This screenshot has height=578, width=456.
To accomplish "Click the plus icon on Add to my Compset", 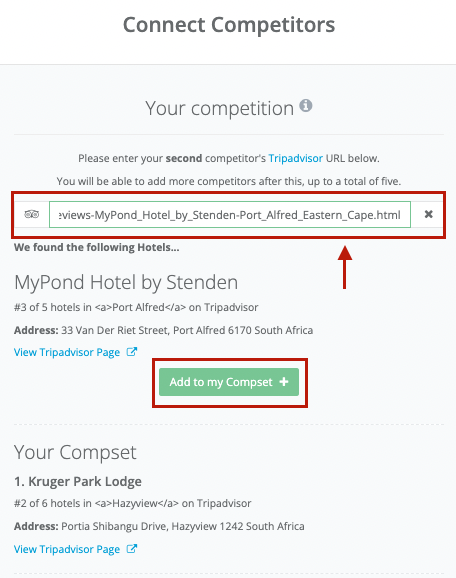I will (284, 382).
